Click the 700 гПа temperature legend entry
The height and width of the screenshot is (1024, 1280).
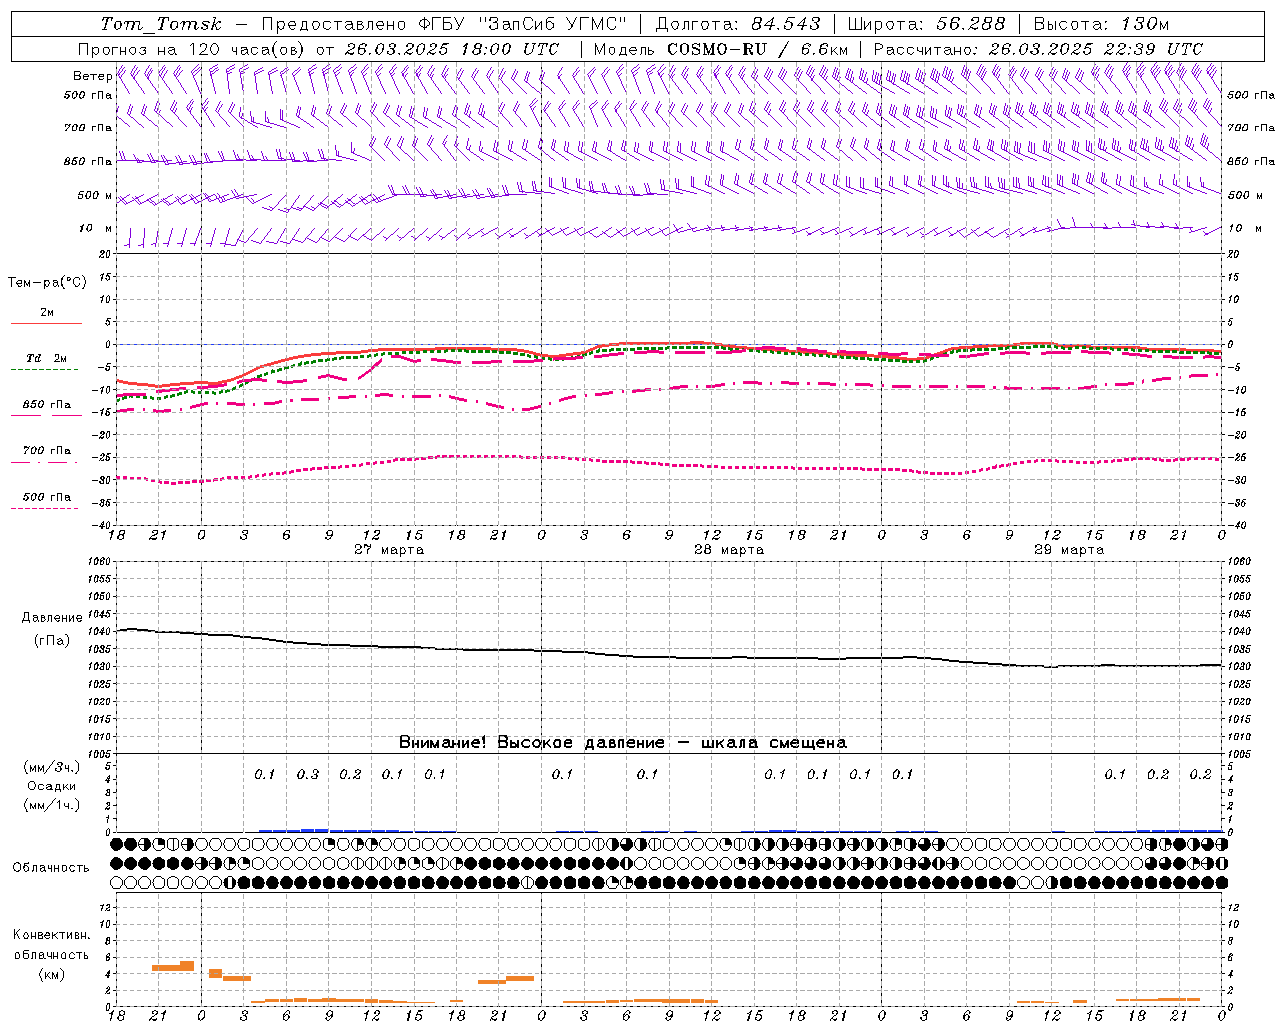pos(47,450)
